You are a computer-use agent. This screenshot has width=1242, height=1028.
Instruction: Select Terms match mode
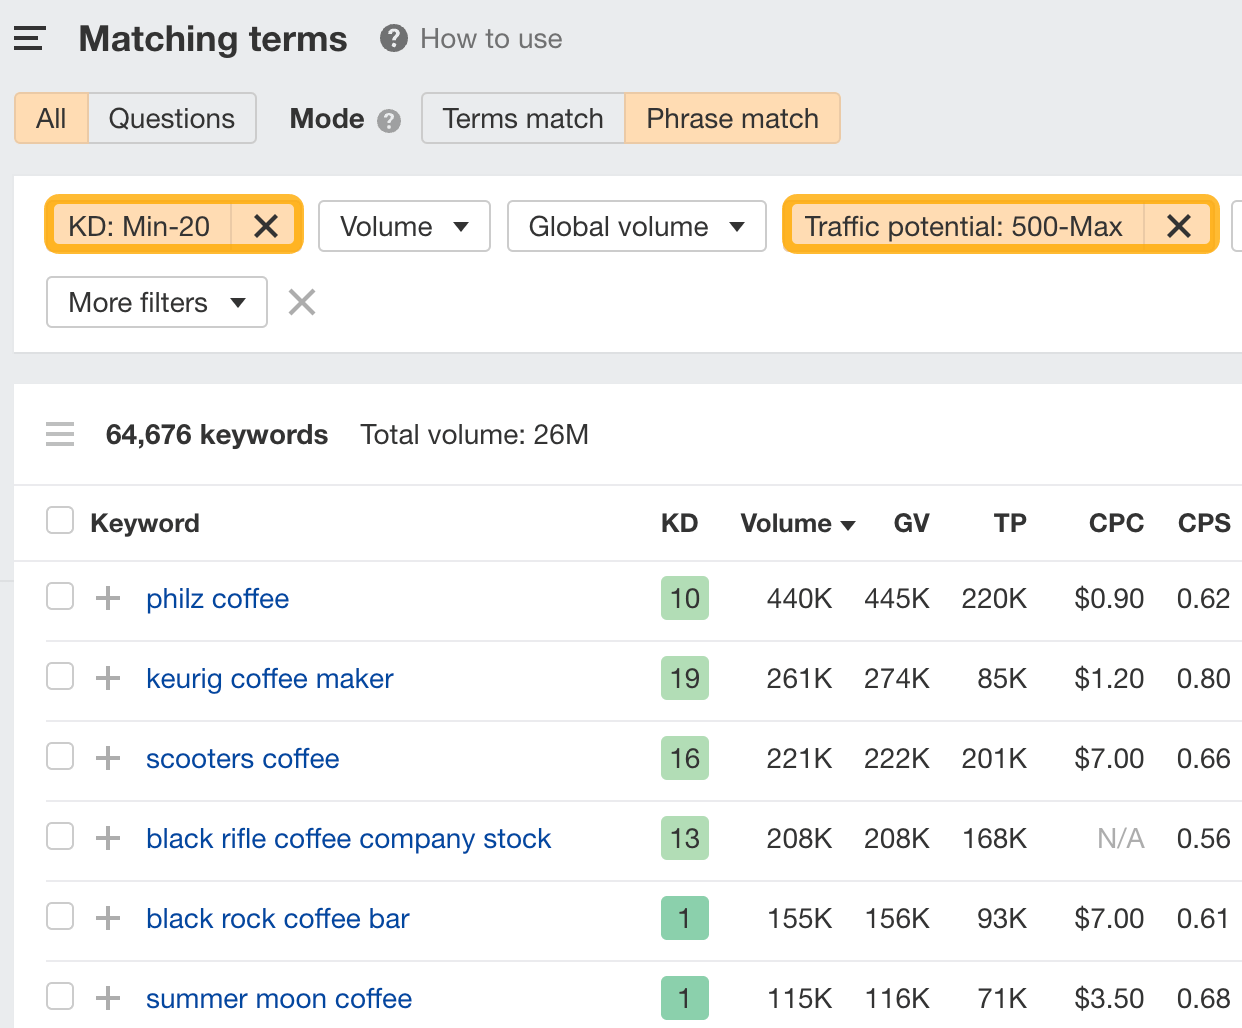[522, 118]
